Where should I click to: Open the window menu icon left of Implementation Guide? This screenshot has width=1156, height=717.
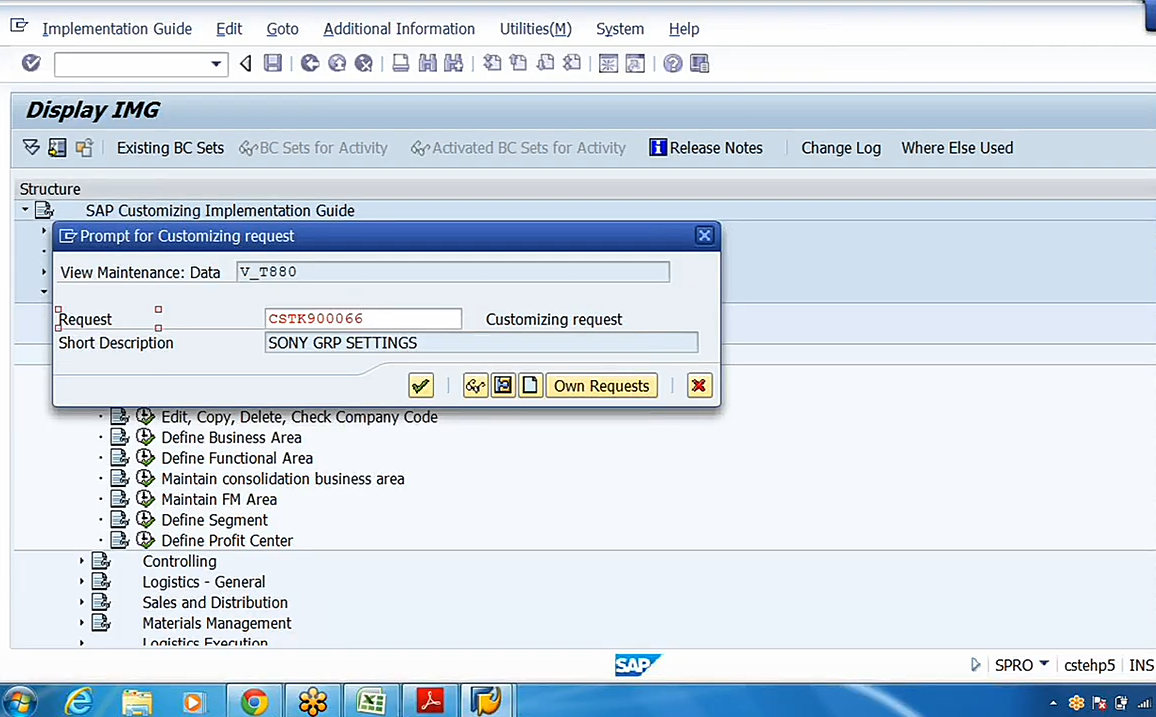click(x=19, y=27)
